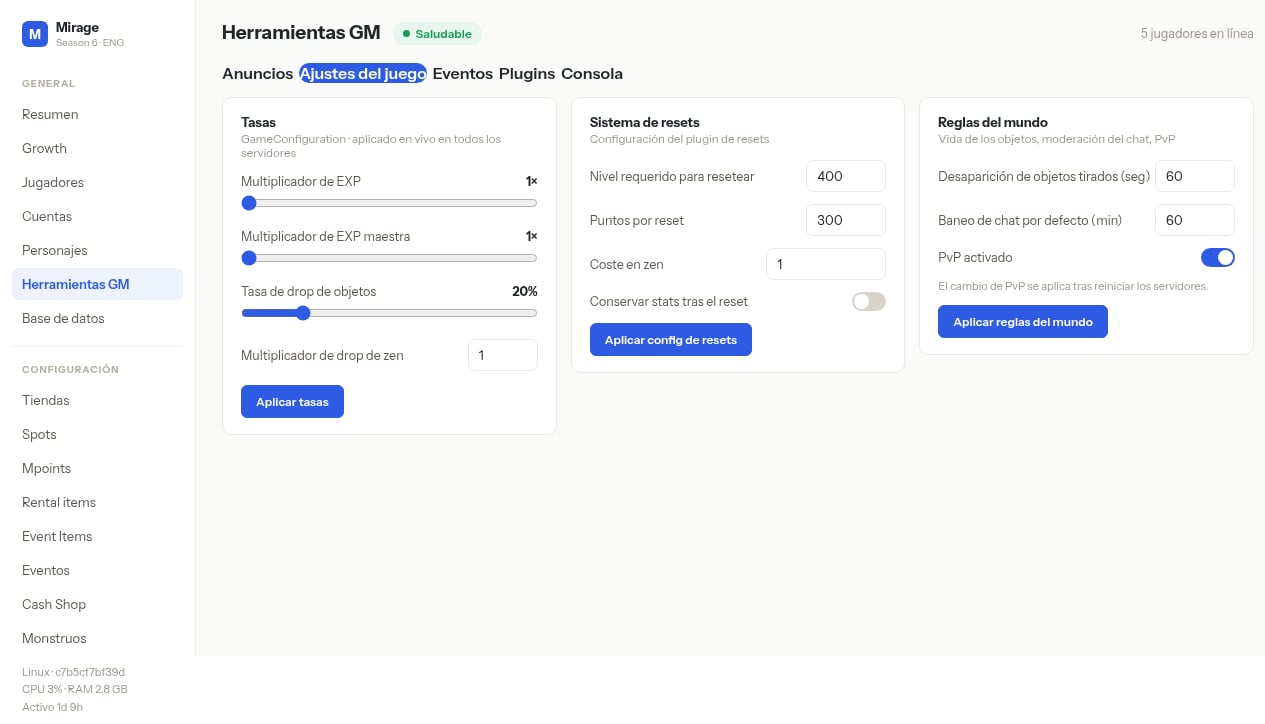Screen dimensions: 1265x724
Task: Click the Season 6 · ENG subtitle
Action: (x=90, y=43)
